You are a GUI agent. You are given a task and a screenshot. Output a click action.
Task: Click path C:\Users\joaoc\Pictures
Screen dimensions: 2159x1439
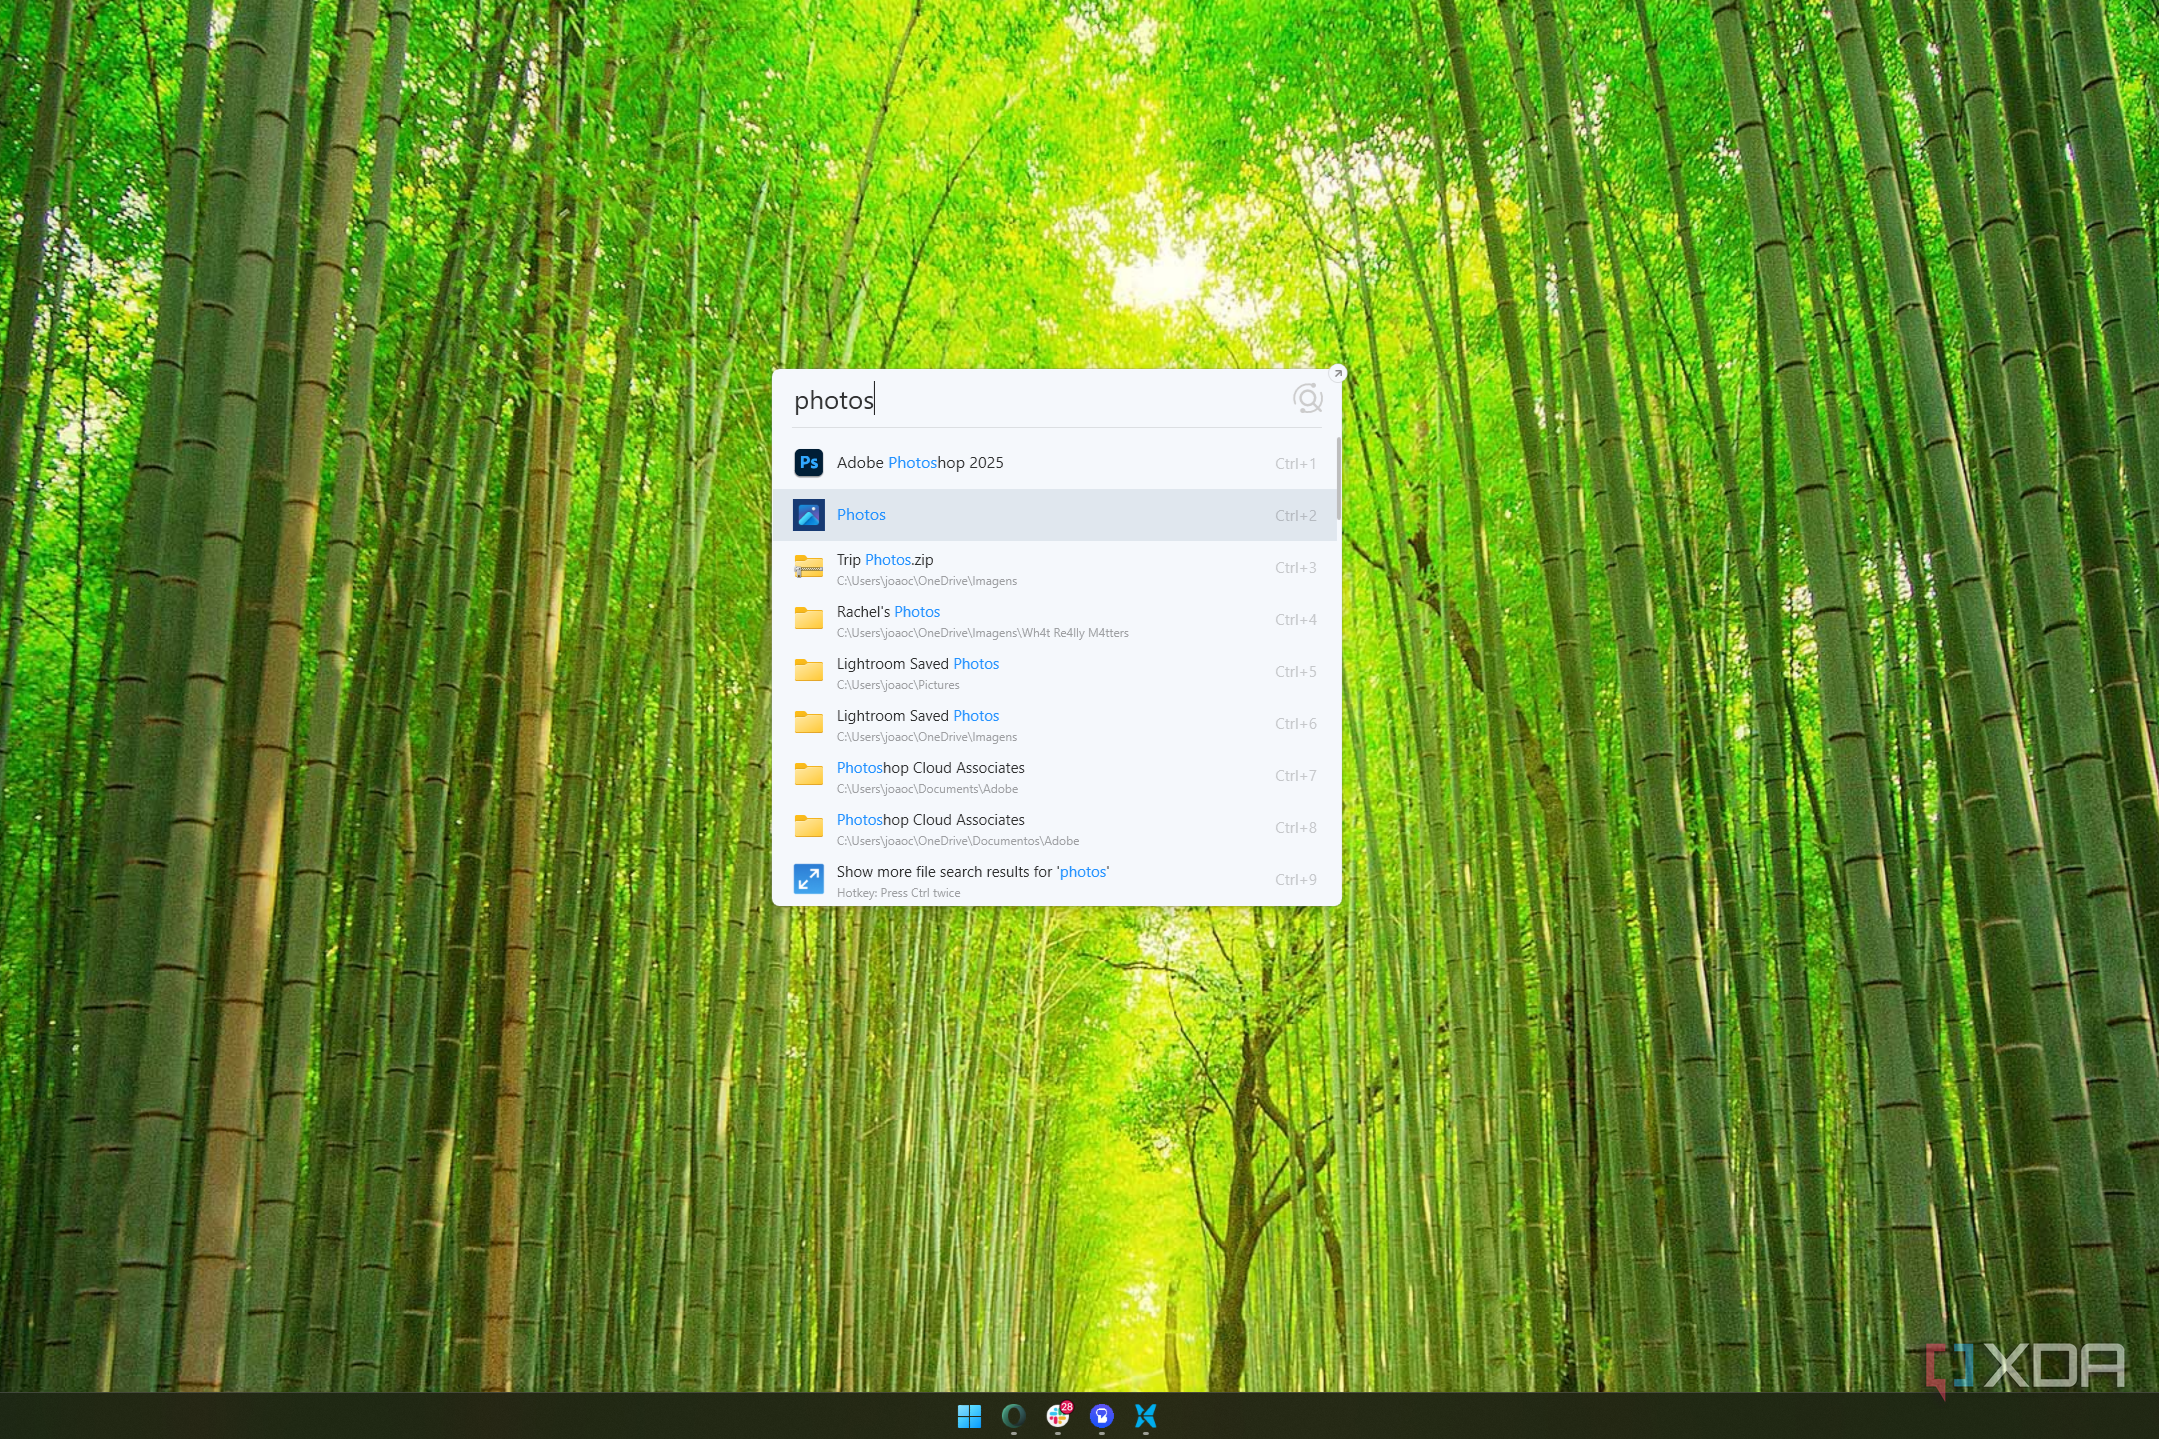[x=897, y=685]
